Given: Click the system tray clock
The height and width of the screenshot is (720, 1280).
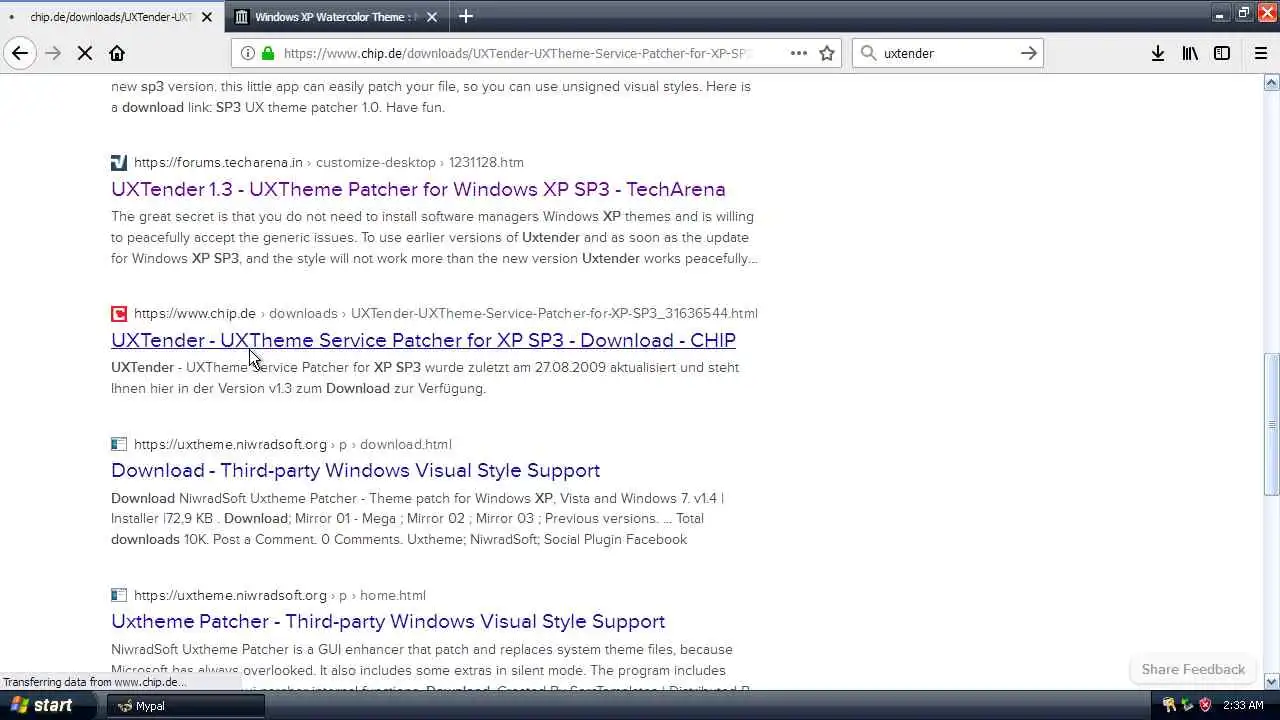Looking at the screenshot, I should pyautogui.click(x=1243, y=705).
